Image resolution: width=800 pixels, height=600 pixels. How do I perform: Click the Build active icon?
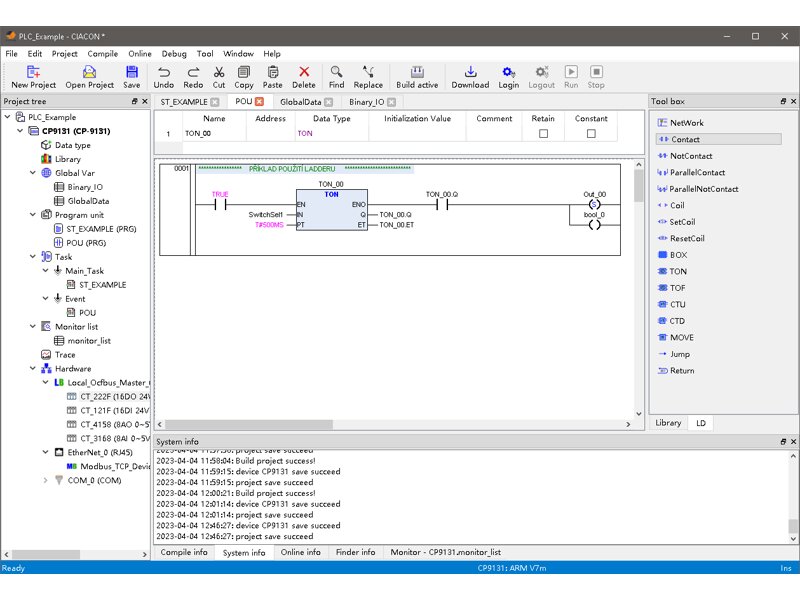tap(417, 72)
